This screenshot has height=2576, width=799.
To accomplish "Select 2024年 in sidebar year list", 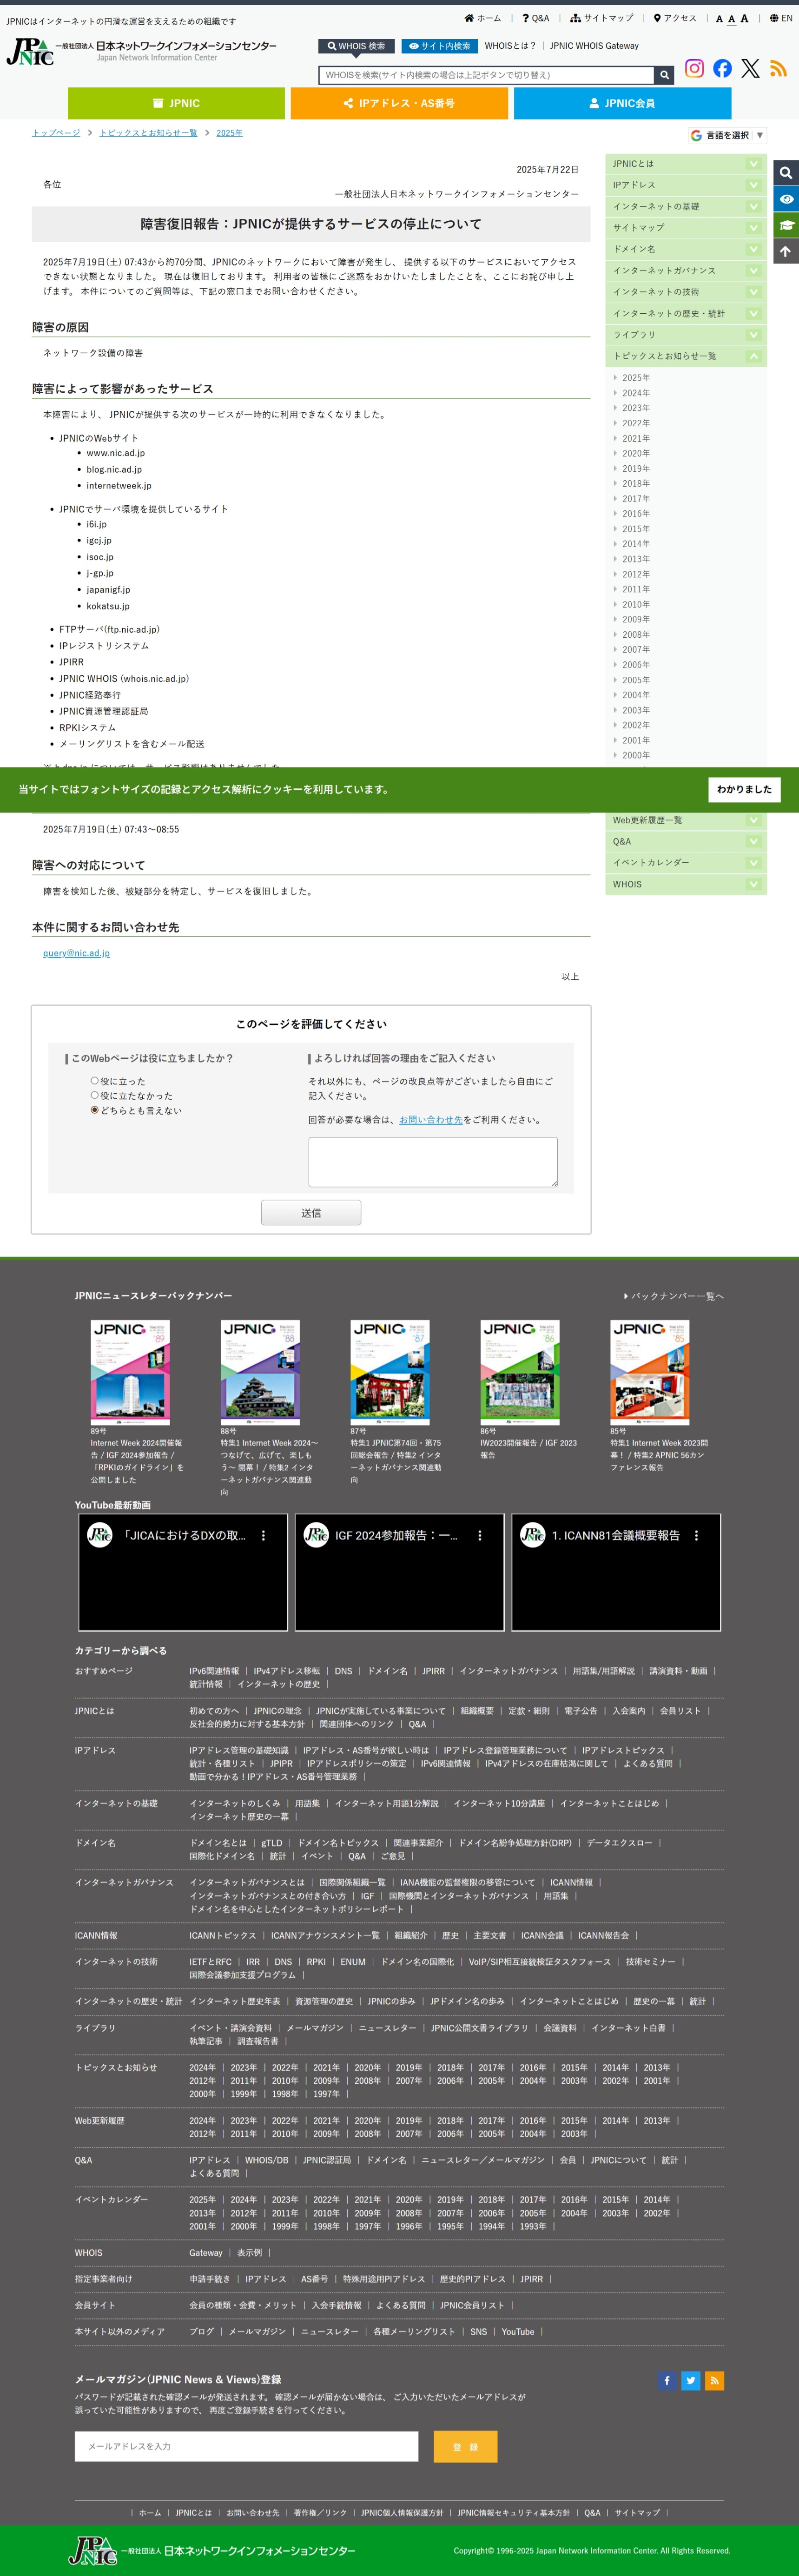I will point(635,393).
